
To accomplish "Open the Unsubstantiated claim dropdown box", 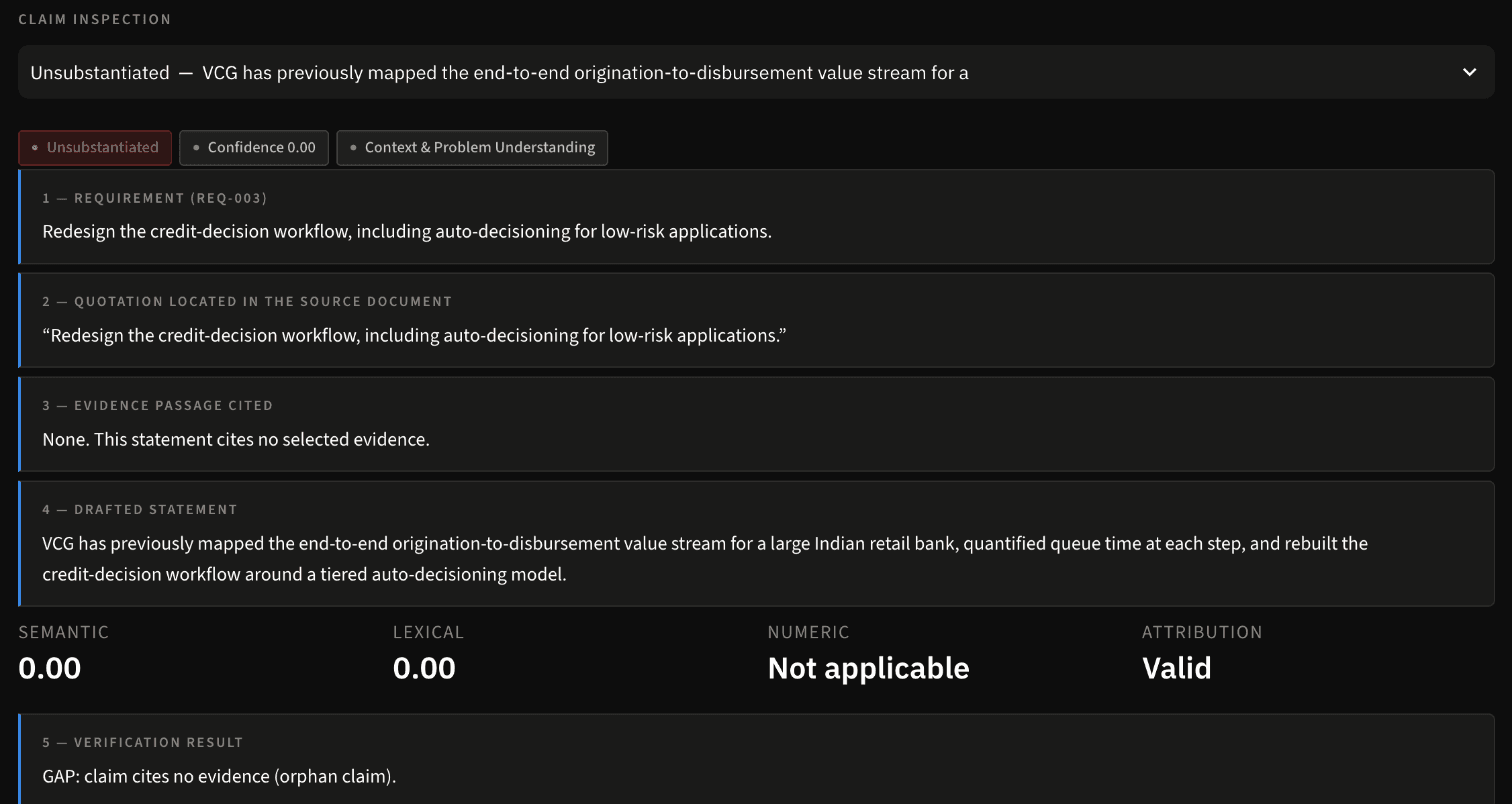I will click(756, 72).
